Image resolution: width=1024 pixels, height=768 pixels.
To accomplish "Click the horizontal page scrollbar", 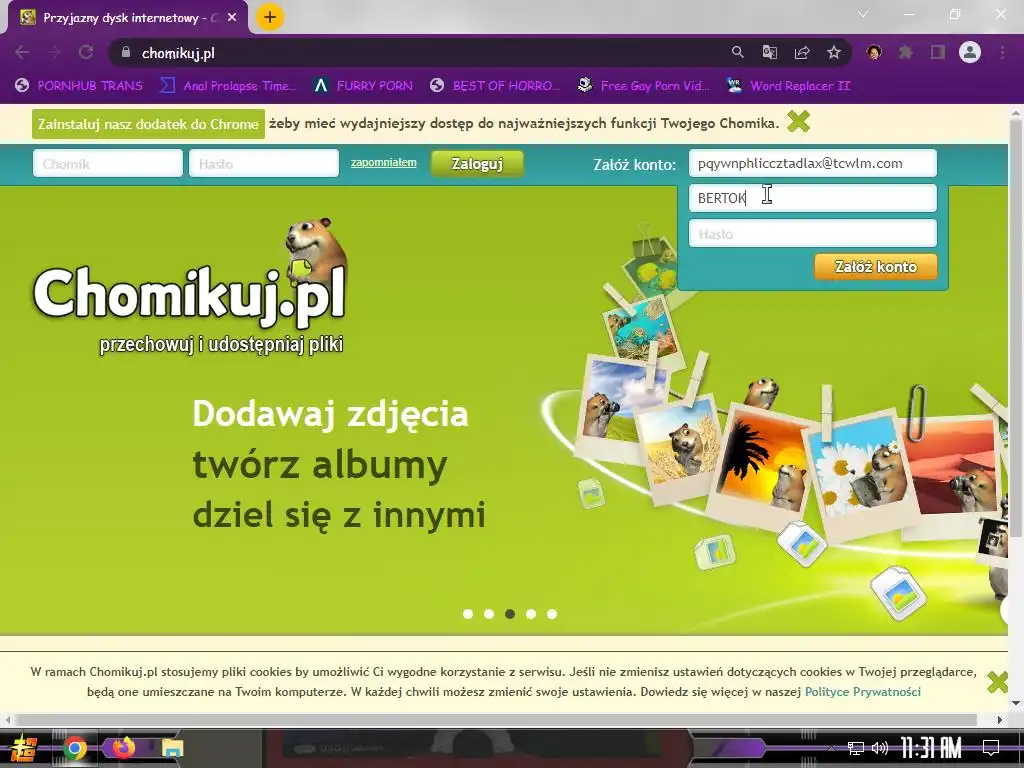I will click(496, 720).
